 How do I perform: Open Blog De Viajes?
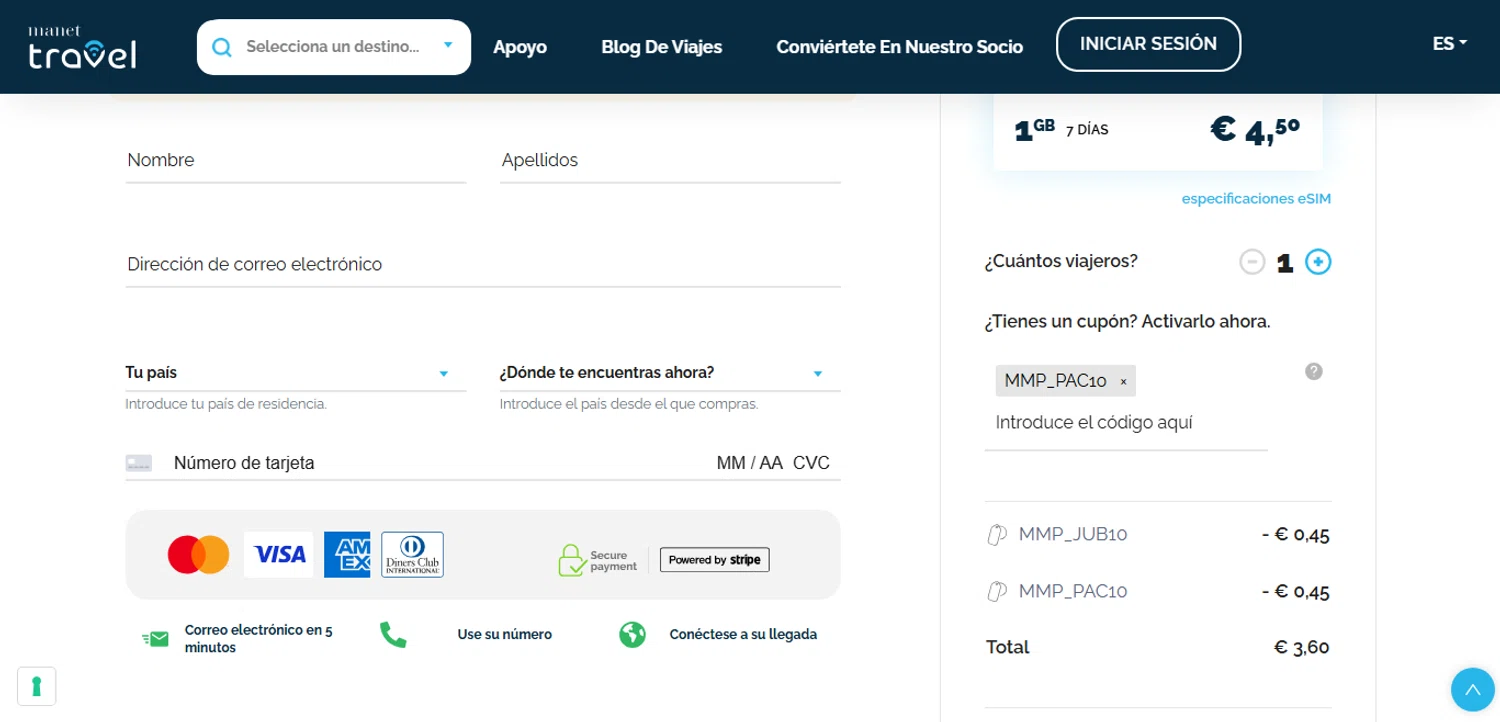(x=661, y=47)
